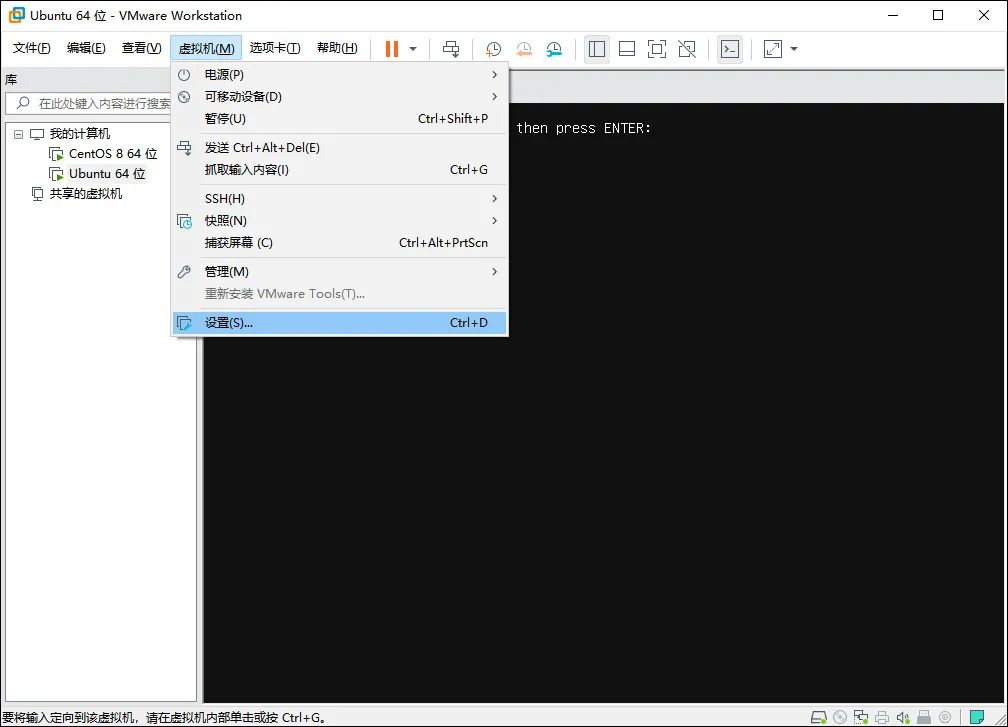Open the 帮助(H) menu
The image size is (1008, 727).
point(337,48)
